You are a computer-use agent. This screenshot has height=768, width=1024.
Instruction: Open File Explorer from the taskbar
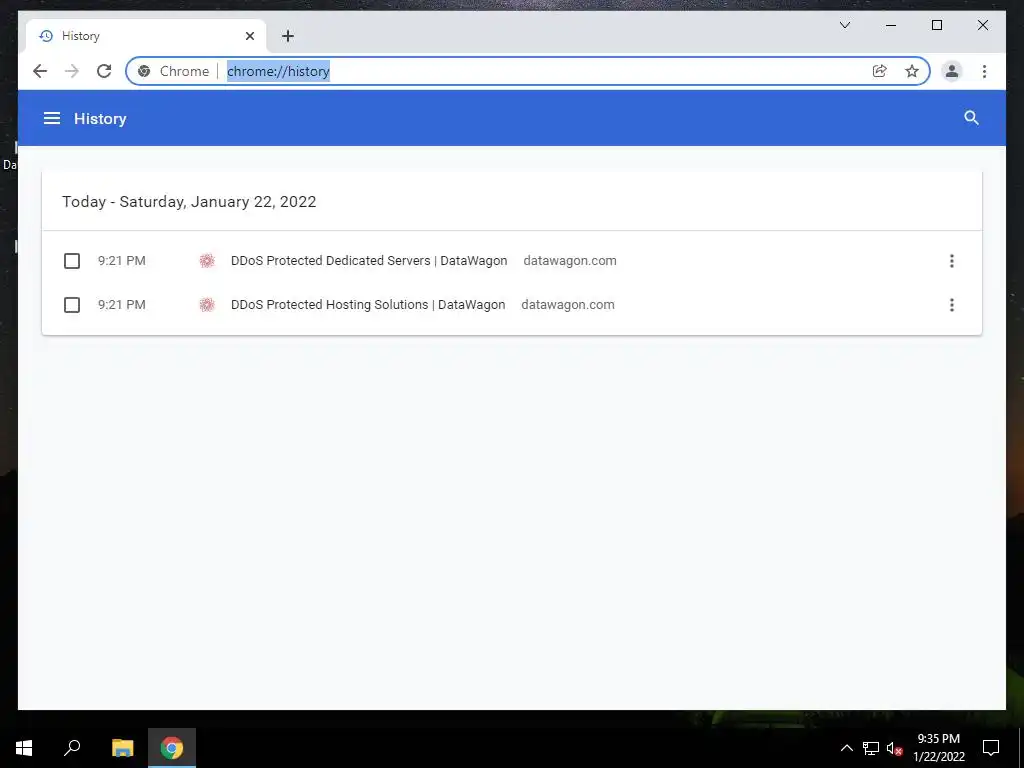click(x=122, y=748)
